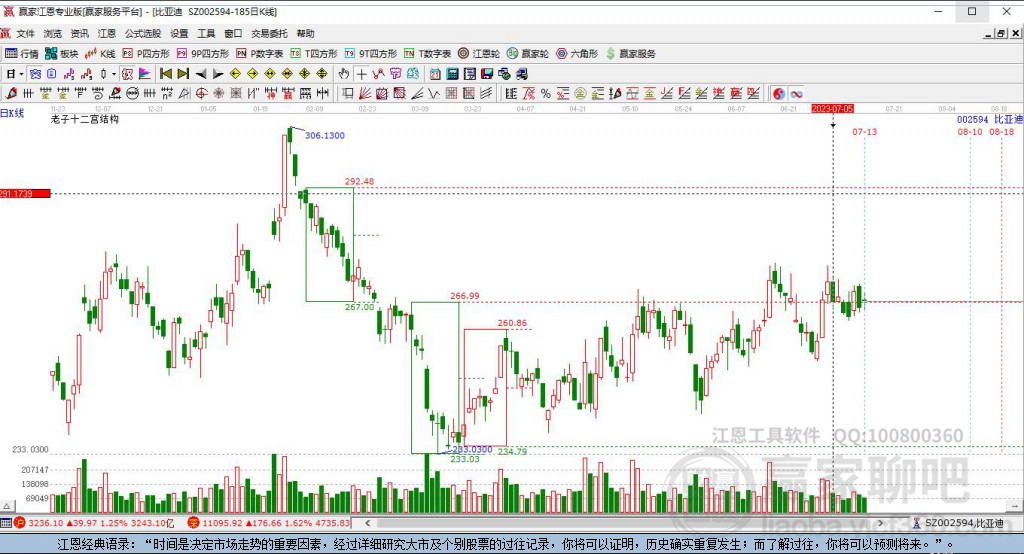Screen dimensions: 1024x554
Task: Open the 六角形 hexagon tool
Action: 577,54
